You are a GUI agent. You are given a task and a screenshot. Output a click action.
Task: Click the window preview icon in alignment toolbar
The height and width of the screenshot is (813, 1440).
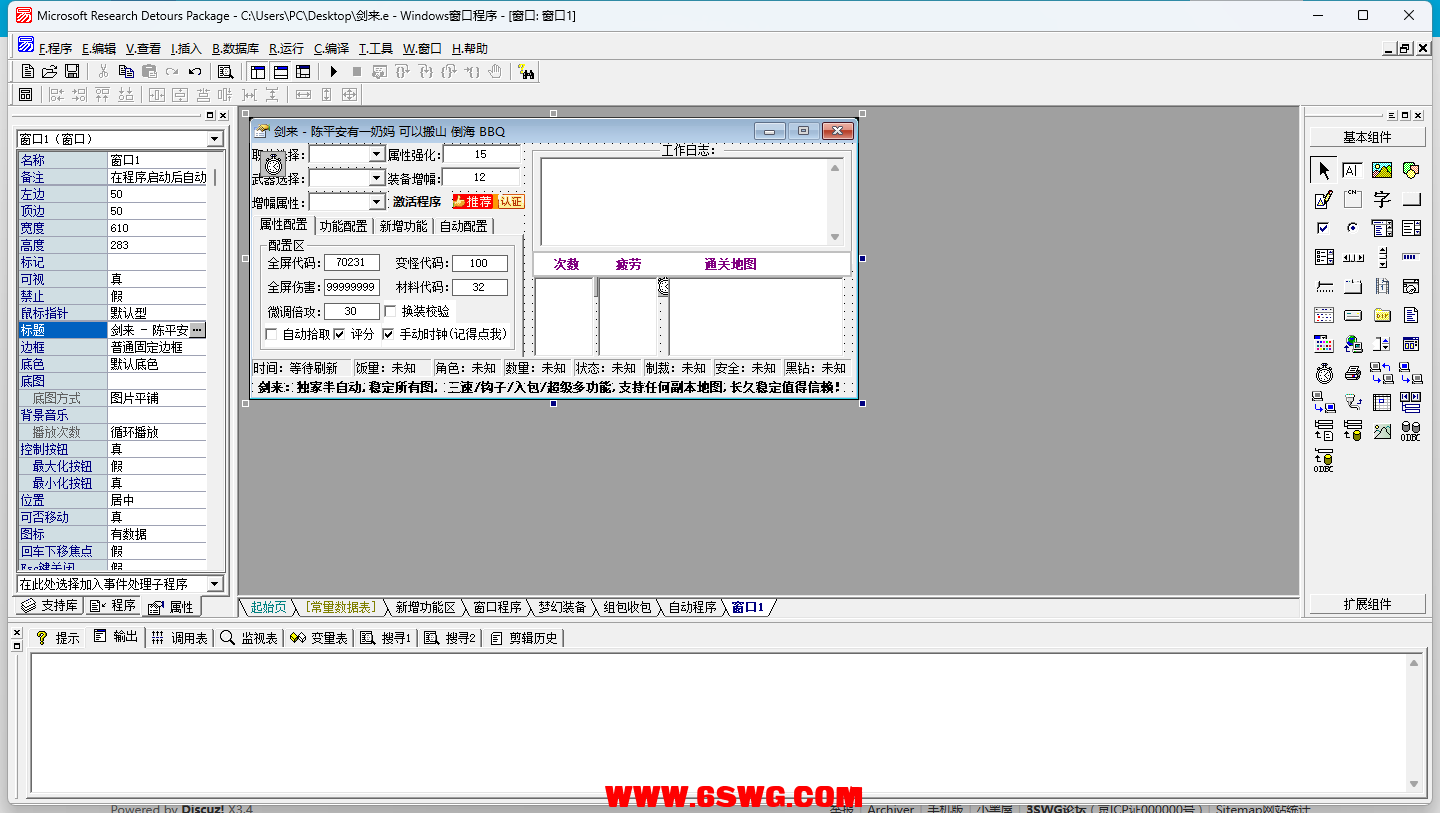tap(26, 94)
